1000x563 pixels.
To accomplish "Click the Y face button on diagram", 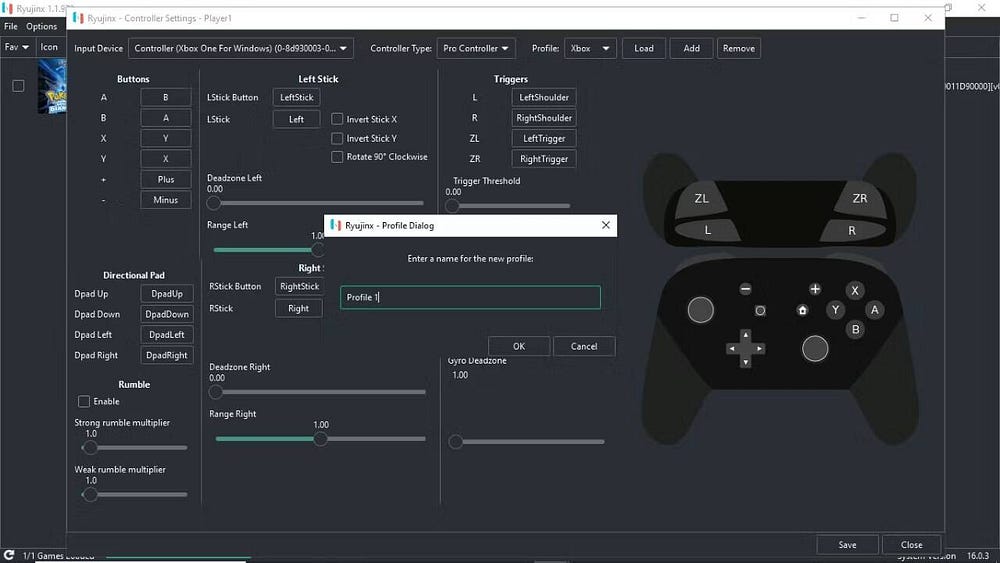I will (835, 310).
